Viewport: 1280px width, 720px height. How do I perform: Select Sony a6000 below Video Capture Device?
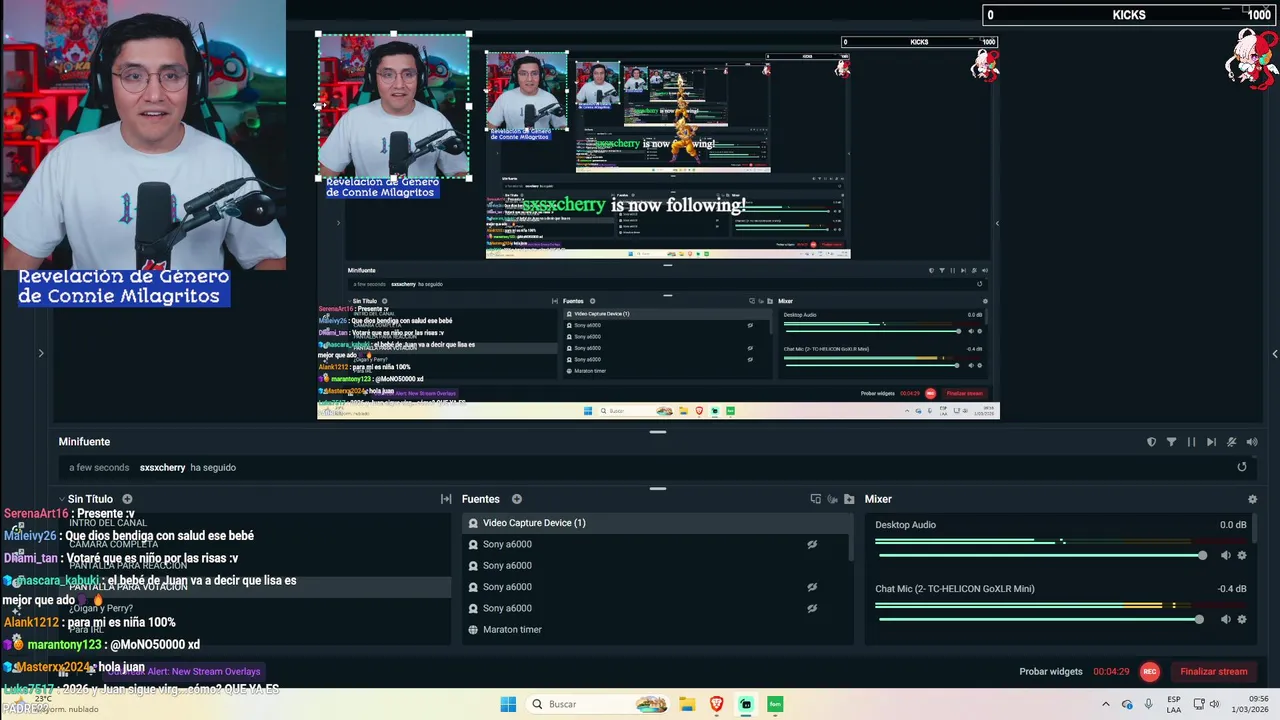coord(655,544)
